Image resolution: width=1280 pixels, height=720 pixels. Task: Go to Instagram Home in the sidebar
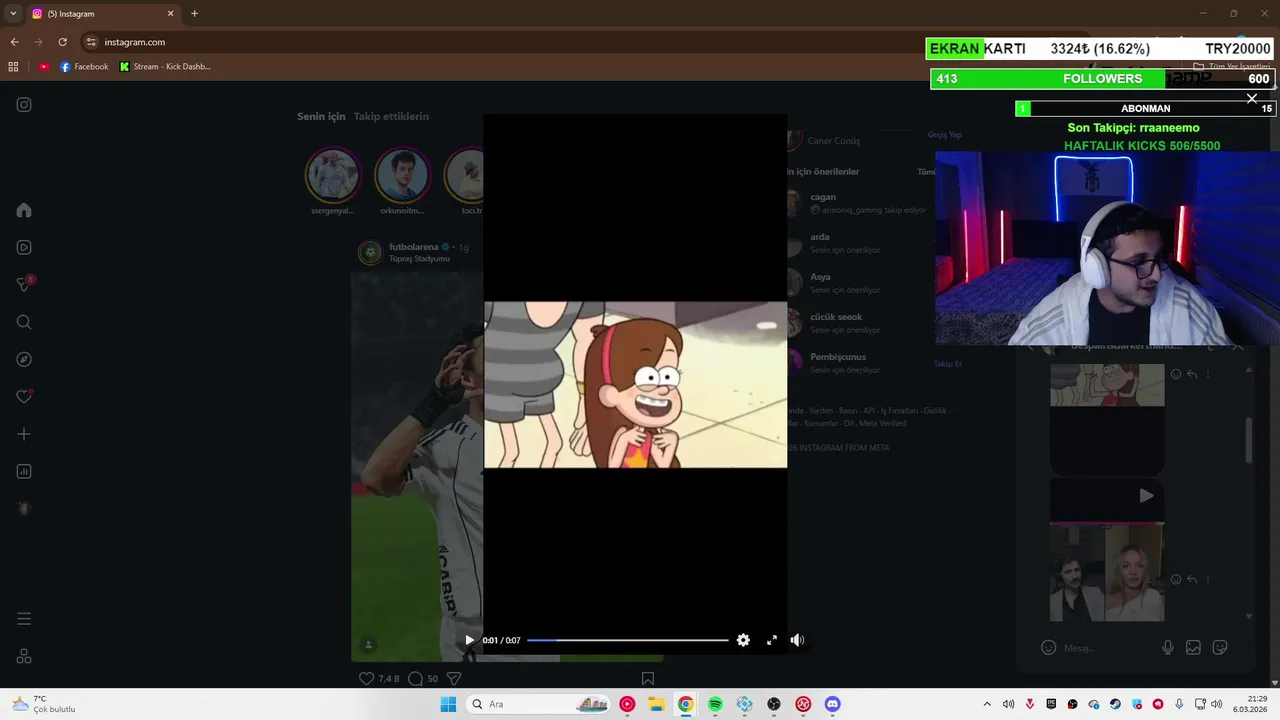coord(24,210)
